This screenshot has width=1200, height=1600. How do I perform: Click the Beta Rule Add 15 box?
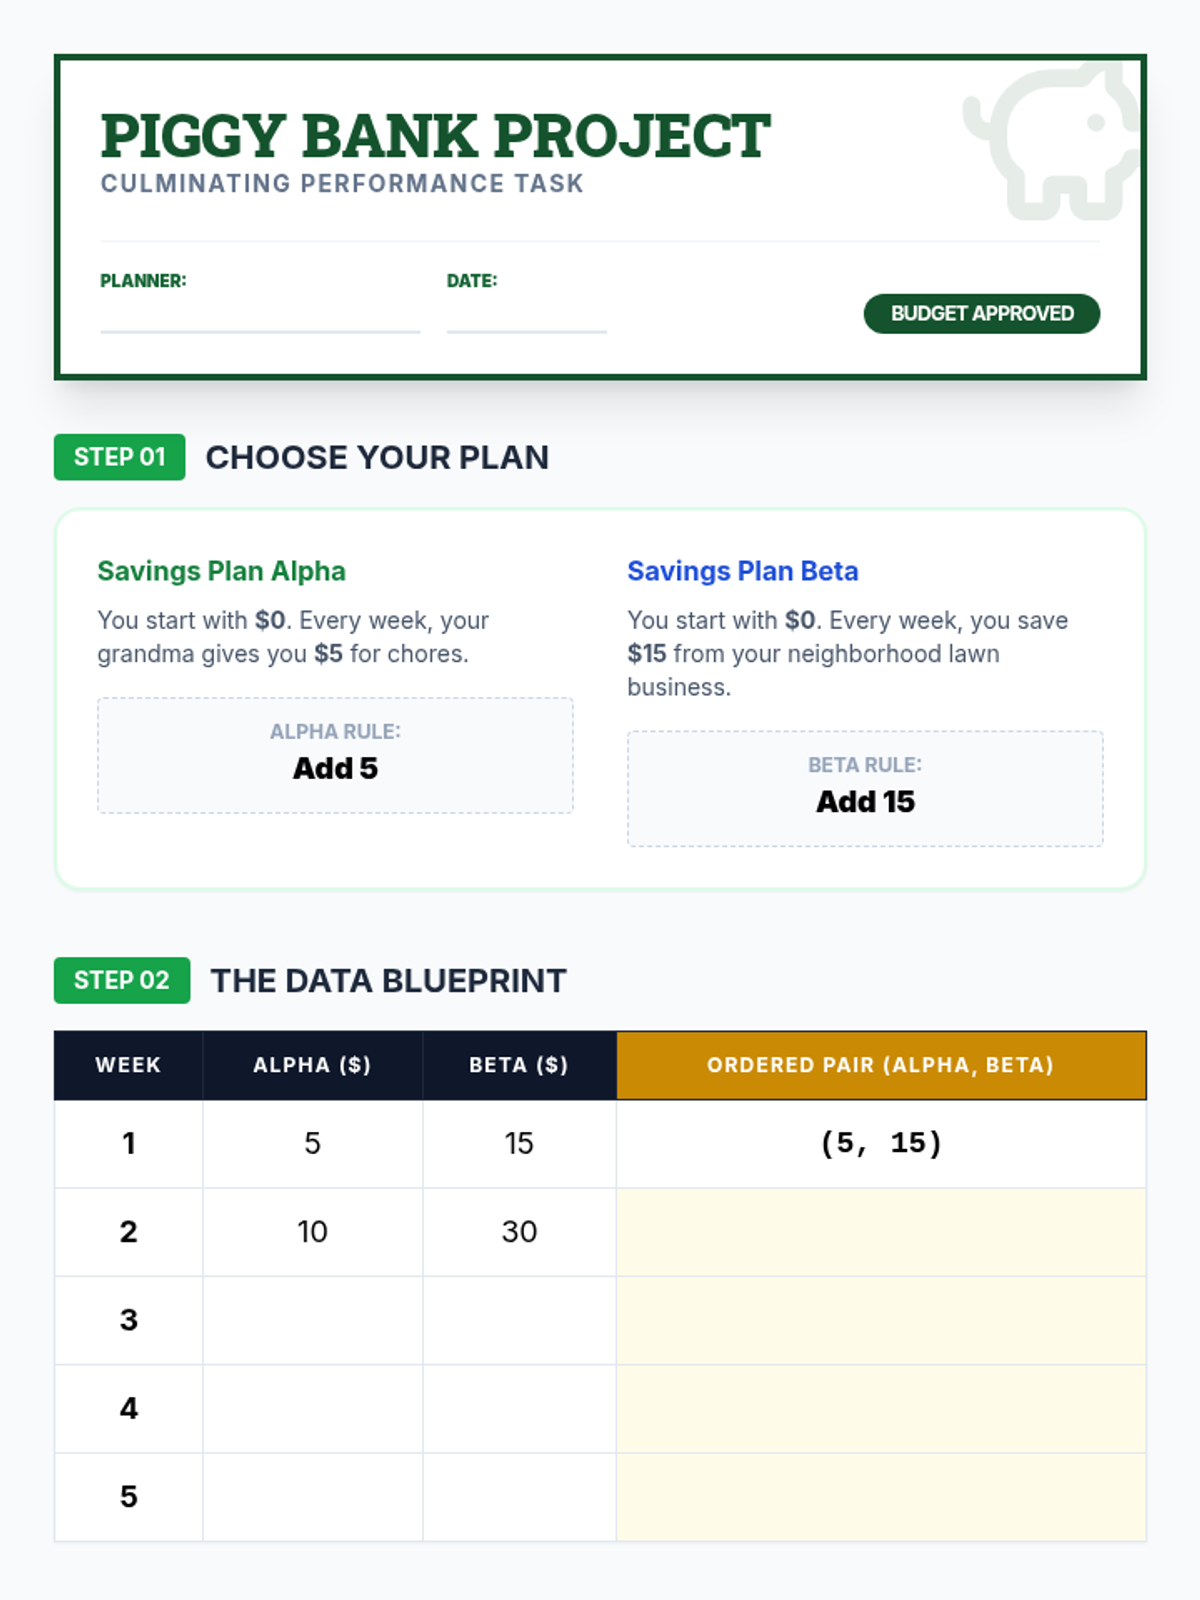click(x=865, y=788)
